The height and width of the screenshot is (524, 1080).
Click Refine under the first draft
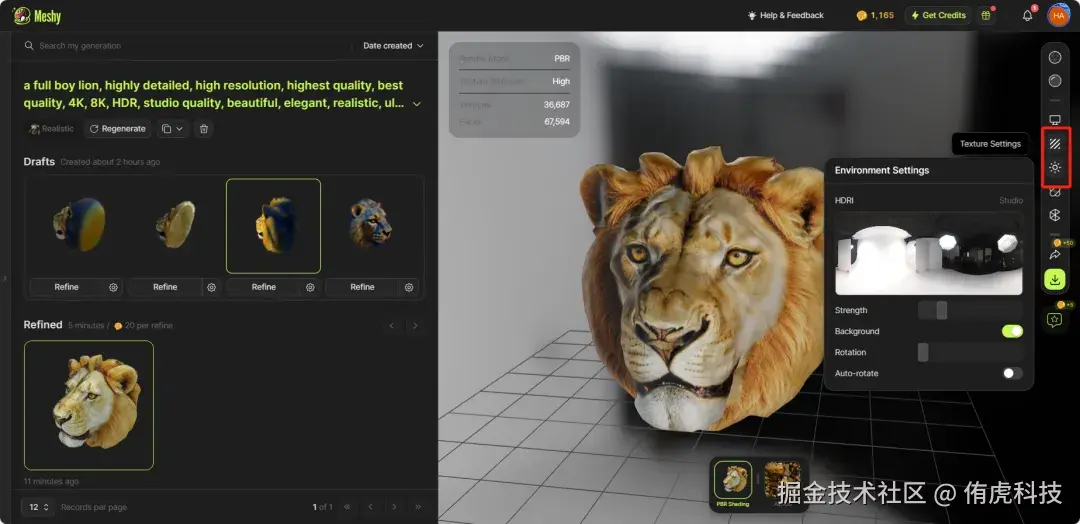point(67,287)
